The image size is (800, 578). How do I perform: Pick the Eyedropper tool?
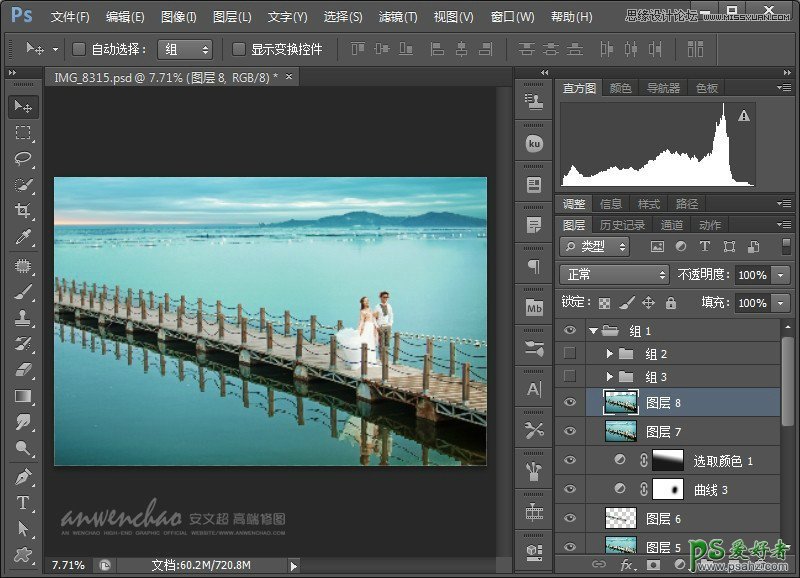click(x=24, y=237)
